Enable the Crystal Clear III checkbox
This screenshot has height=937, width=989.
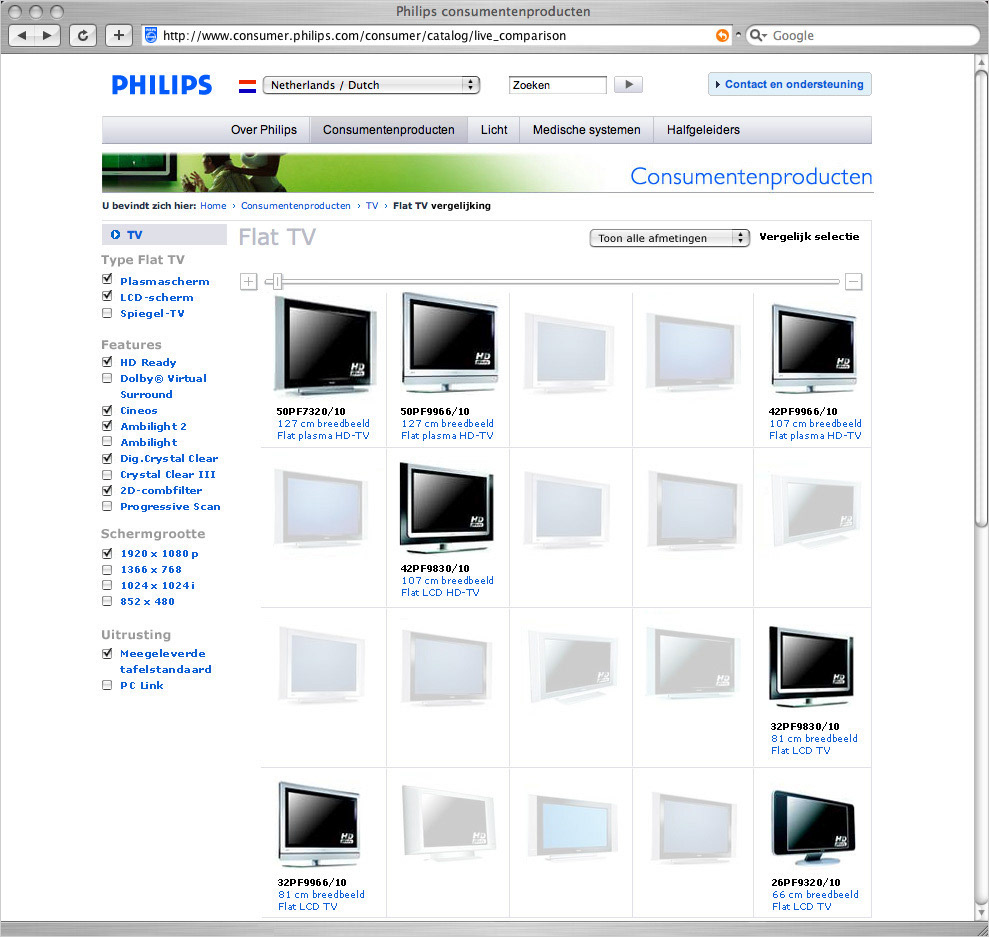(x=107, y=474)
